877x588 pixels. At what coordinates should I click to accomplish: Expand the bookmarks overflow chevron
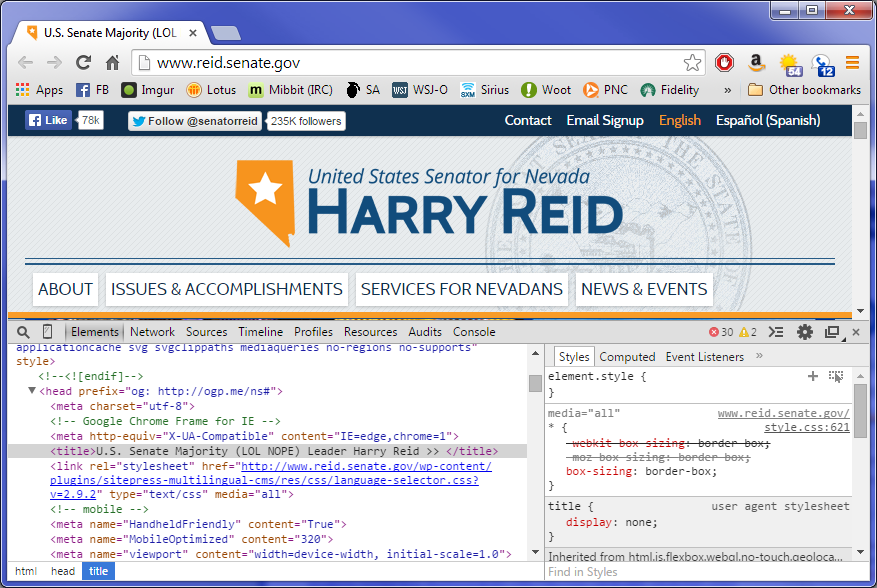tap(727, 90)
